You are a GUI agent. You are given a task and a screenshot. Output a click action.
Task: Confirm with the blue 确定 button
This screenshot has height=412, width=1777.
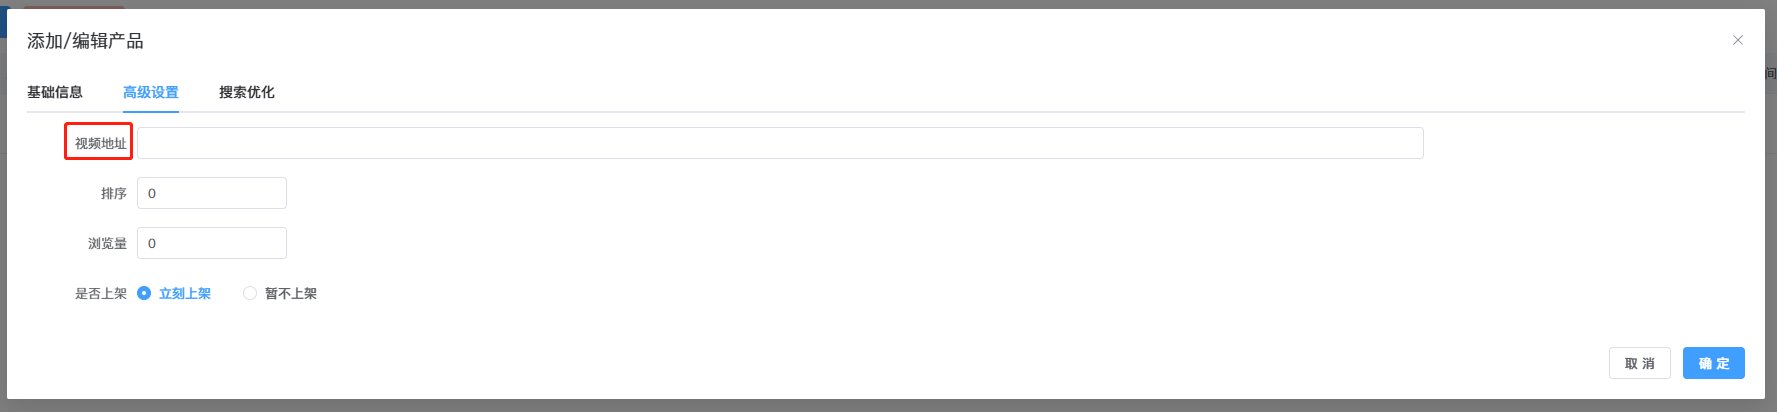(x=1714, y=363)
